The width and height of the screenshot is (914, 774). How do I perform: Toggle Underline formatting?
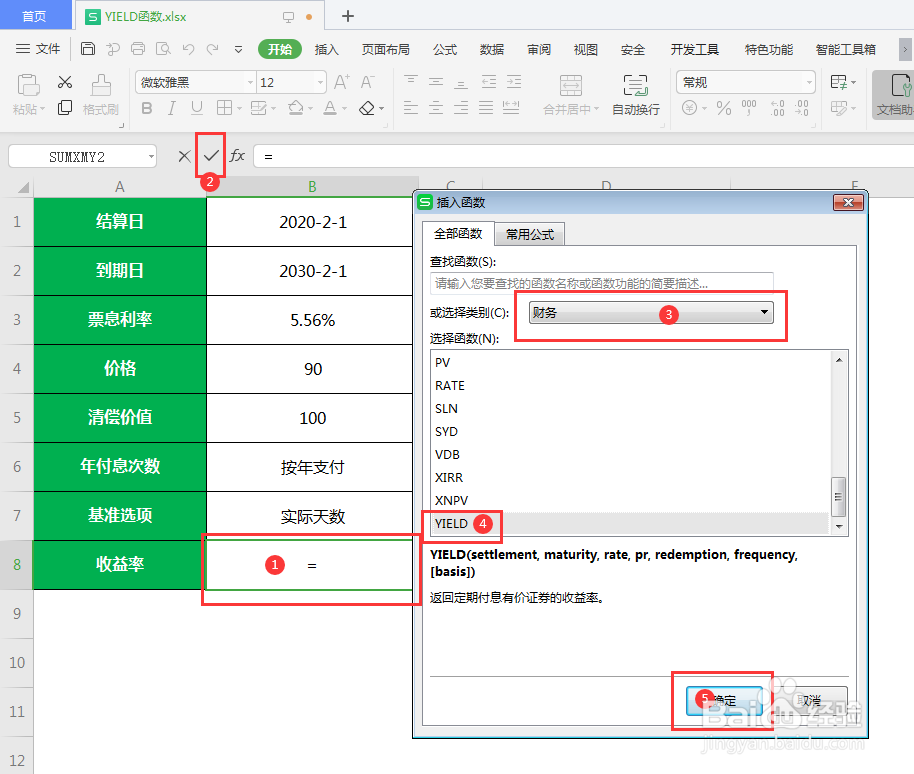[x=196, y=108]
